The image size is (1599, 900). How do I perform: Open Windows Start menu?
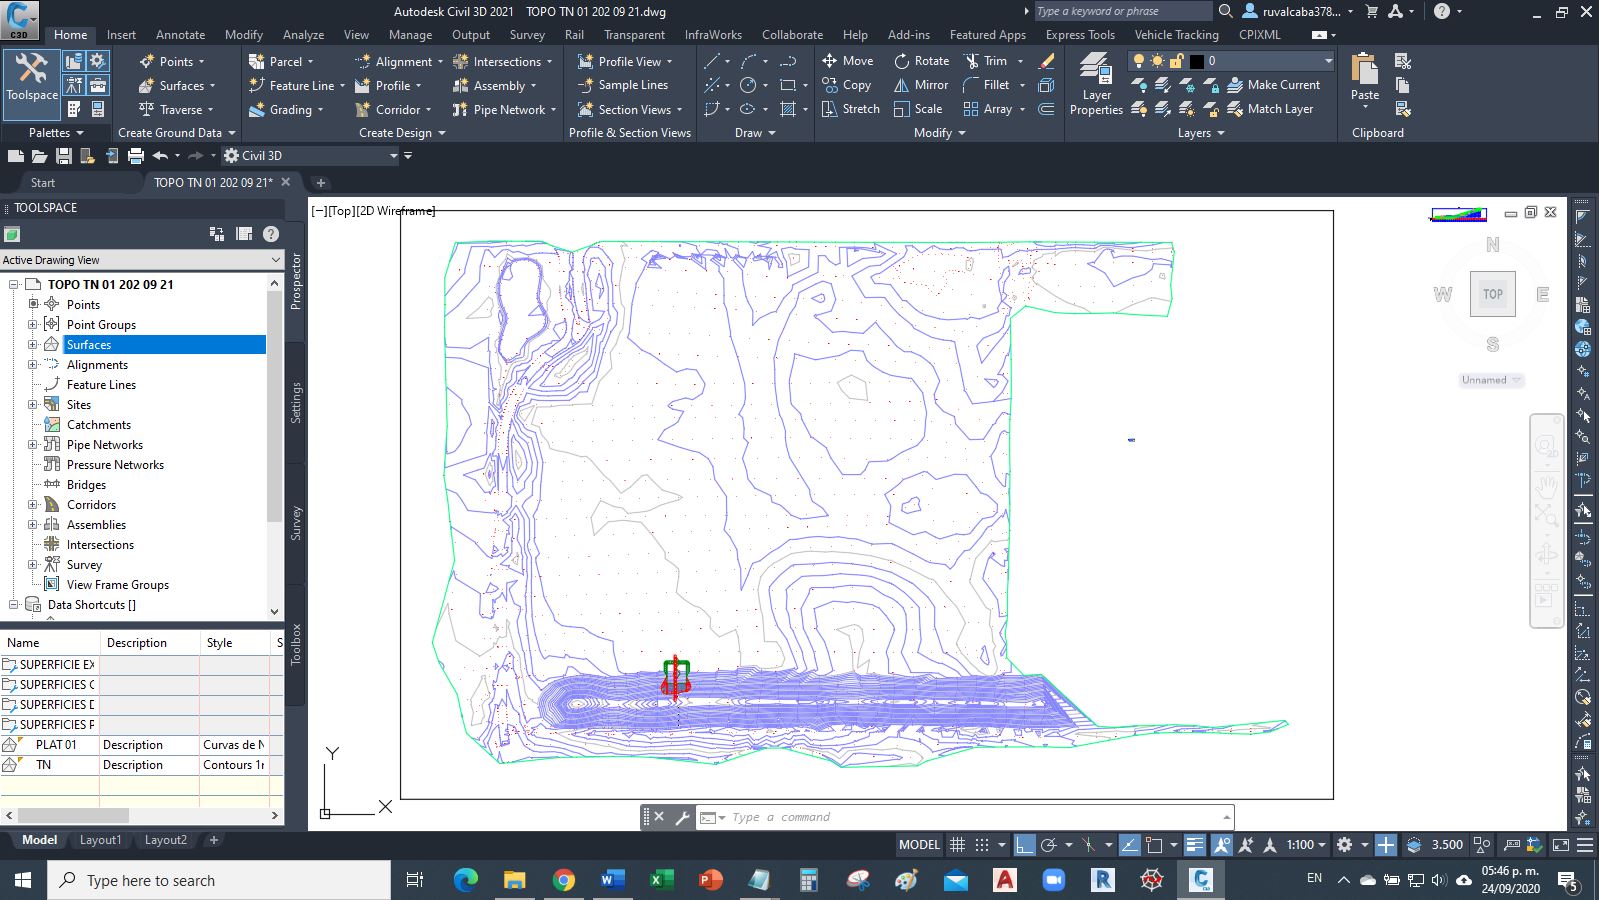(x=23, y=880)
